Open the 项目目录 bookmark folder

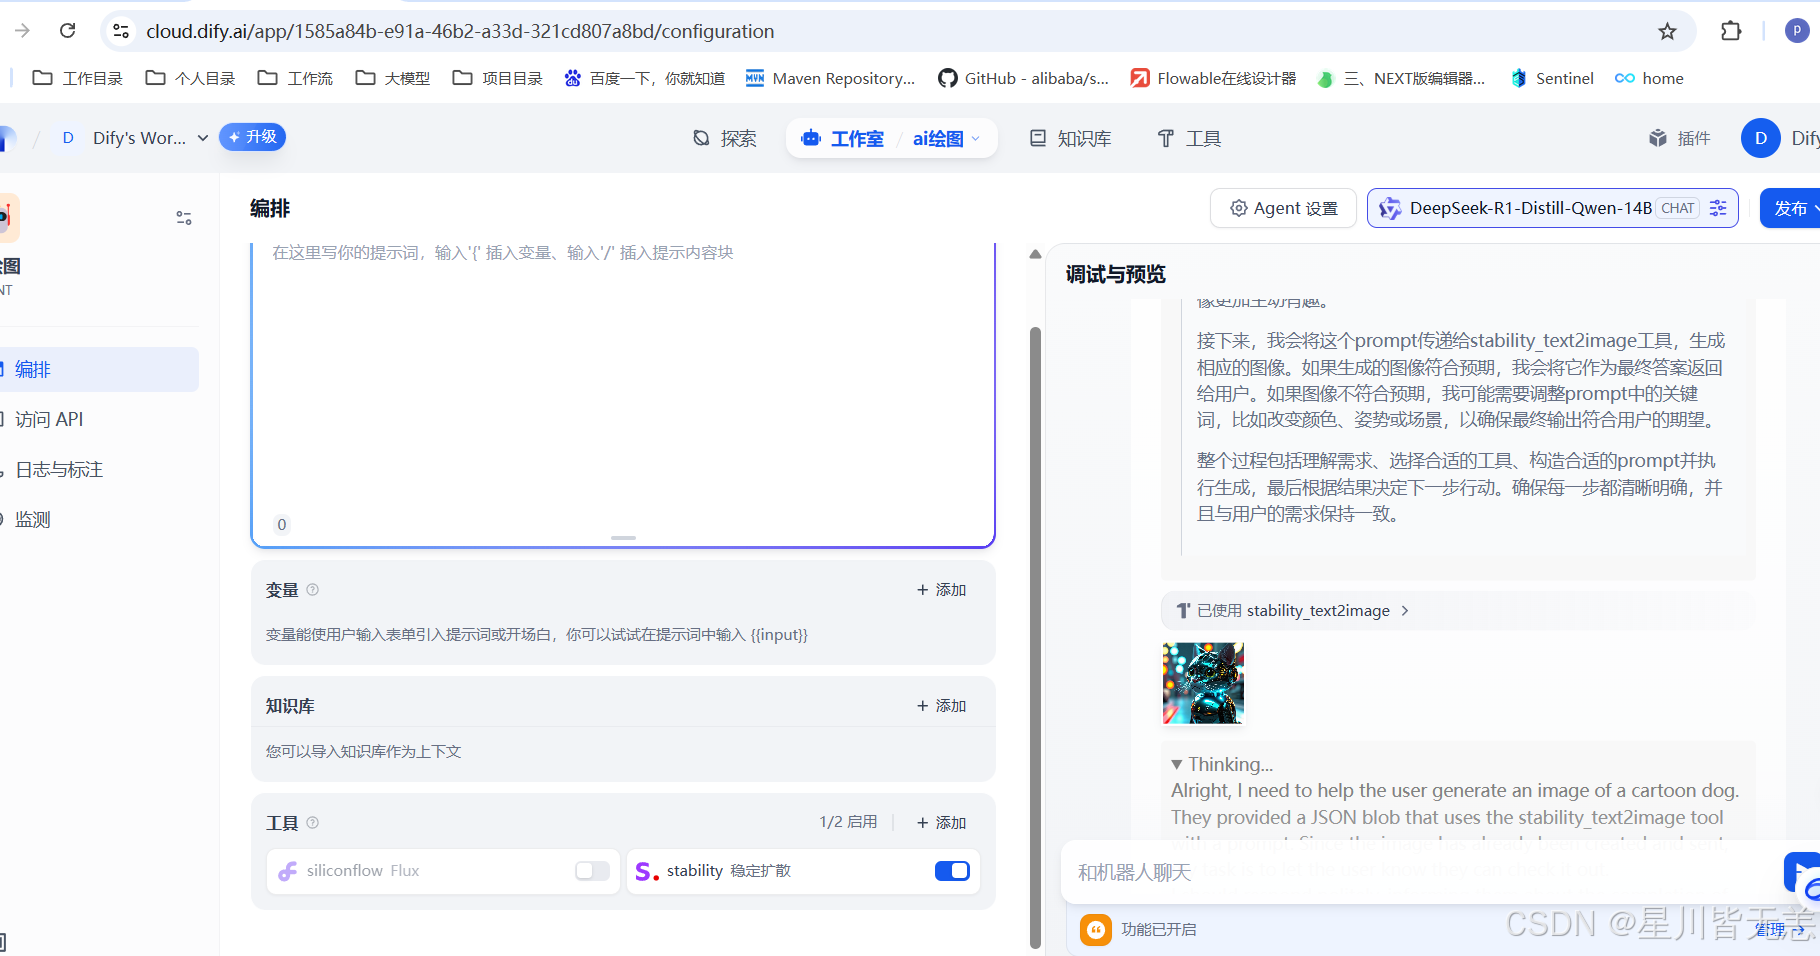tap(497, 78)
